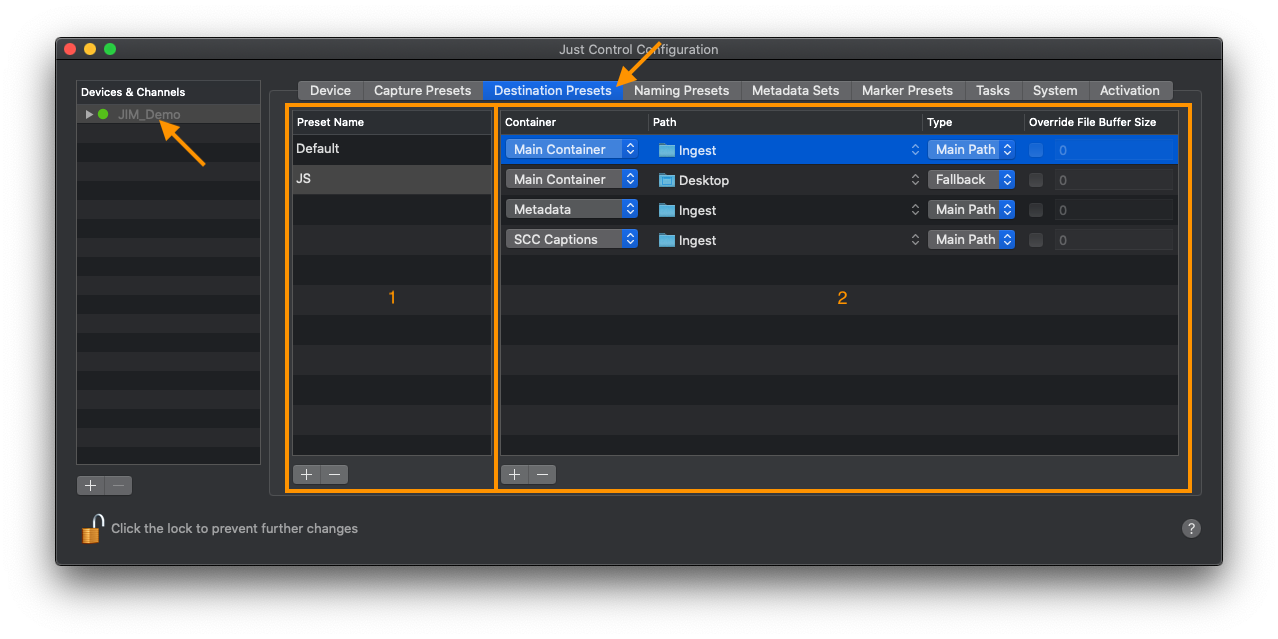Select the Destination Presets tab
Image resolution: width=1278 pixels, height=639 pixels.
(x=553, y=90)
